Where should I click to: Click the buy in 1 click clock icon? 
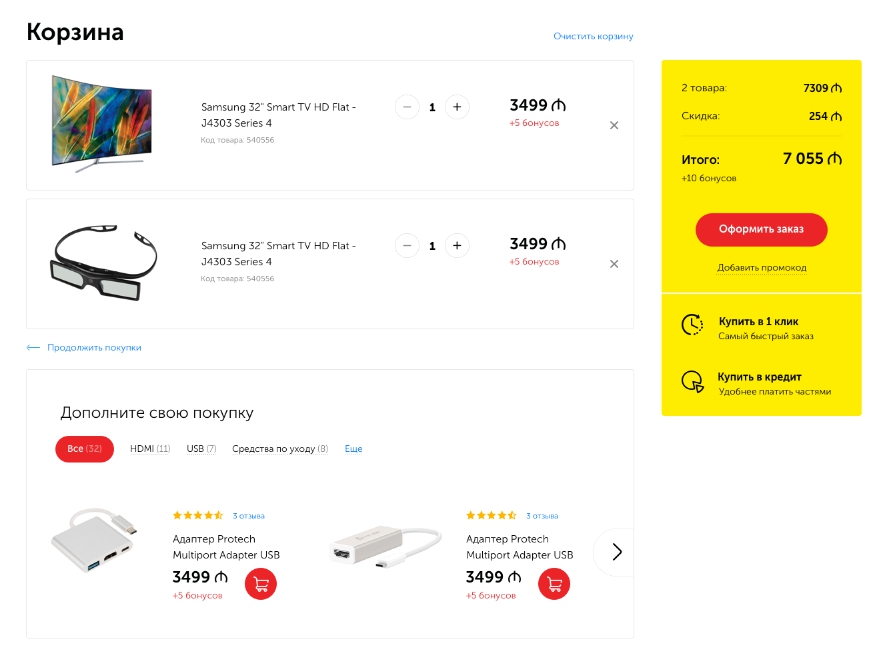[x=692, y=325]
